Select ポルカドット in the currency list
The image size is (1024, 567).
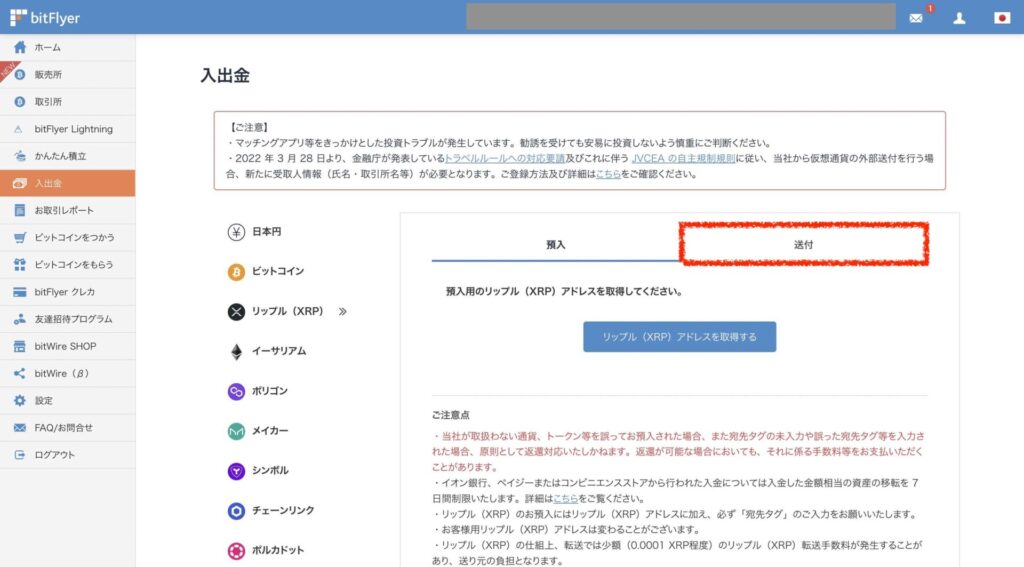pyautogui.click(x=278, y=551)
